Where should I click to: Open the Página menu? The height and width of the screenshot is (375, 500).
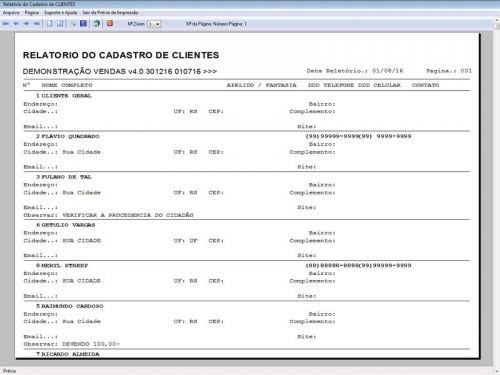(32, 13)
